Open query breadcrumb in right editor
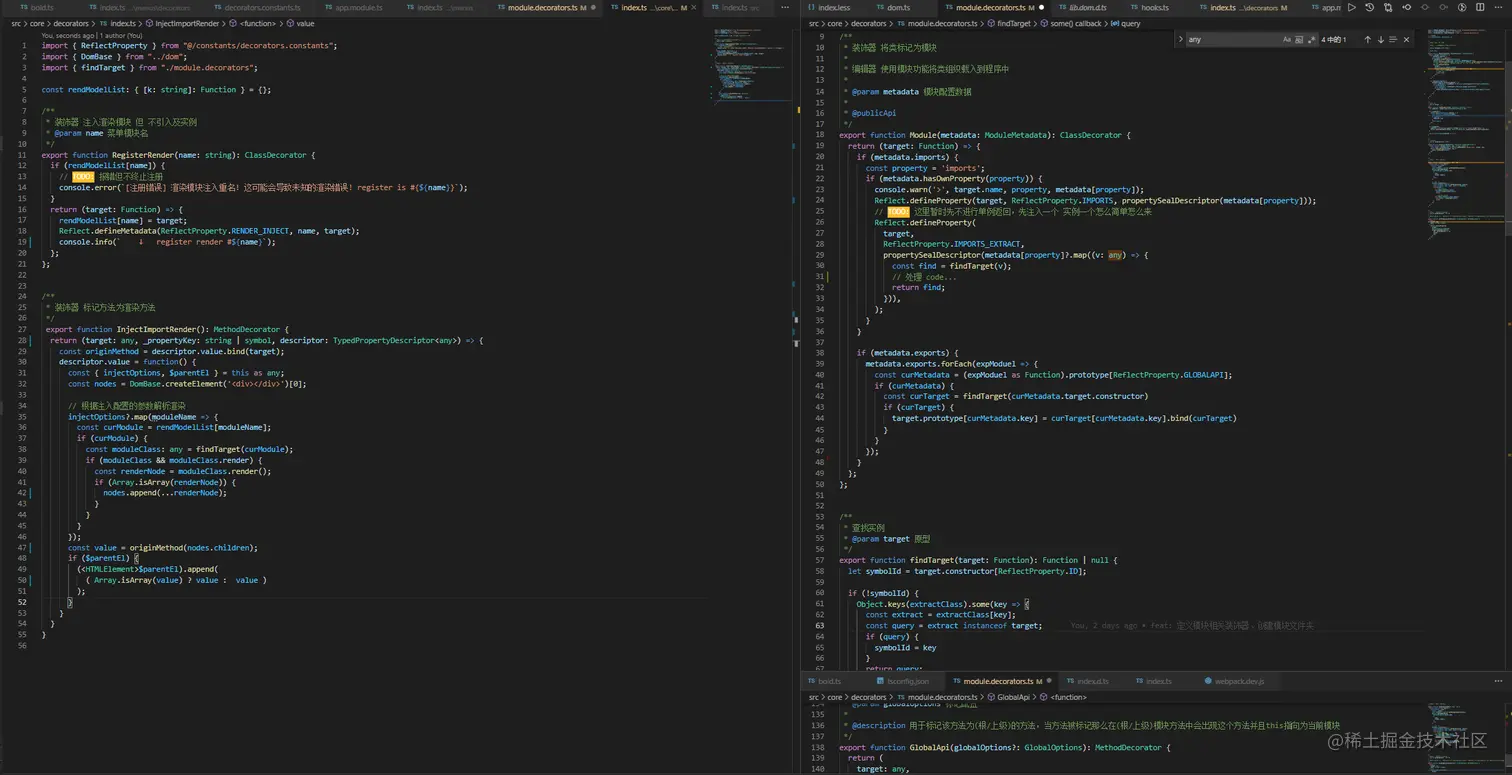The width and height of the screenshot is (1512, 775). pos(1125,23)
